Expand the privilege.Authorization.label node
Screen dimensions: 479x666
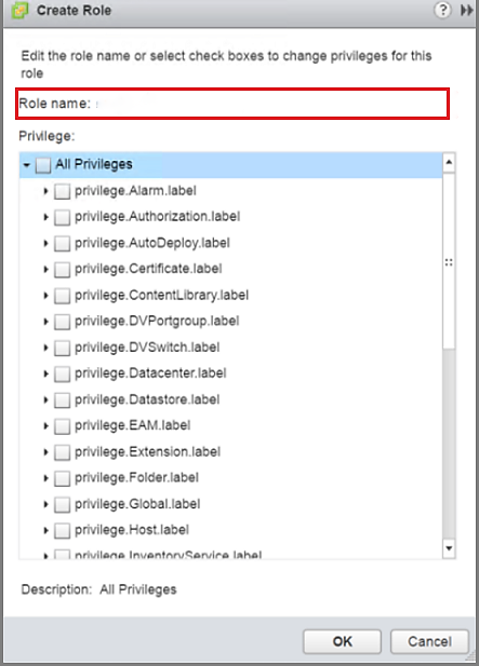click(46, 217)
